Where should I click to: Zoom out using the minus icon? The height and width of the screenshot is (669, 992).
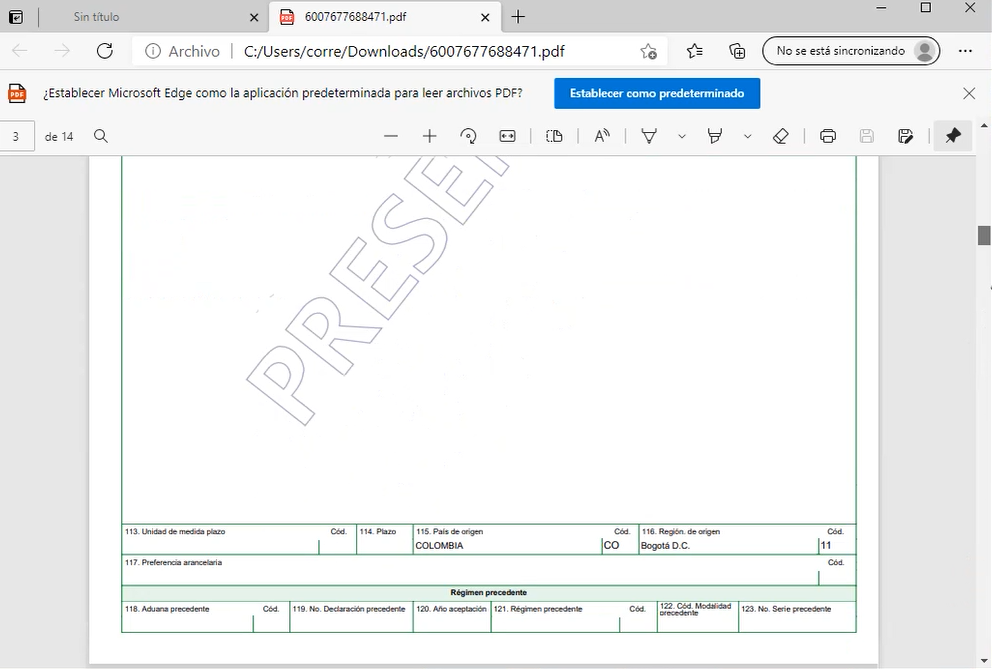coord(391,136)
